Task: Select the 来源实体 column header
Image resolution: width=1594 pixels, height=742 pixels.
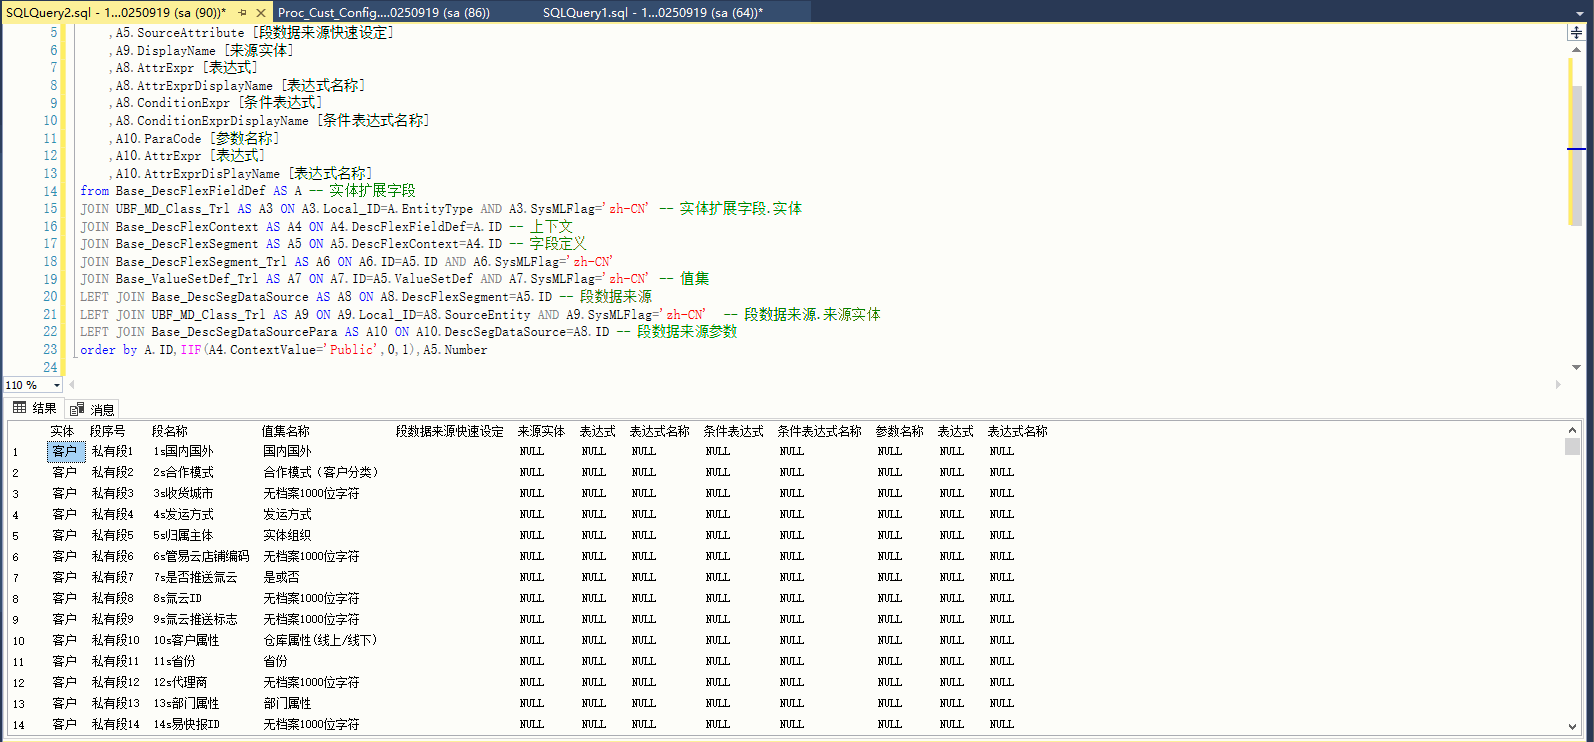Action: [x=541, y=431]
